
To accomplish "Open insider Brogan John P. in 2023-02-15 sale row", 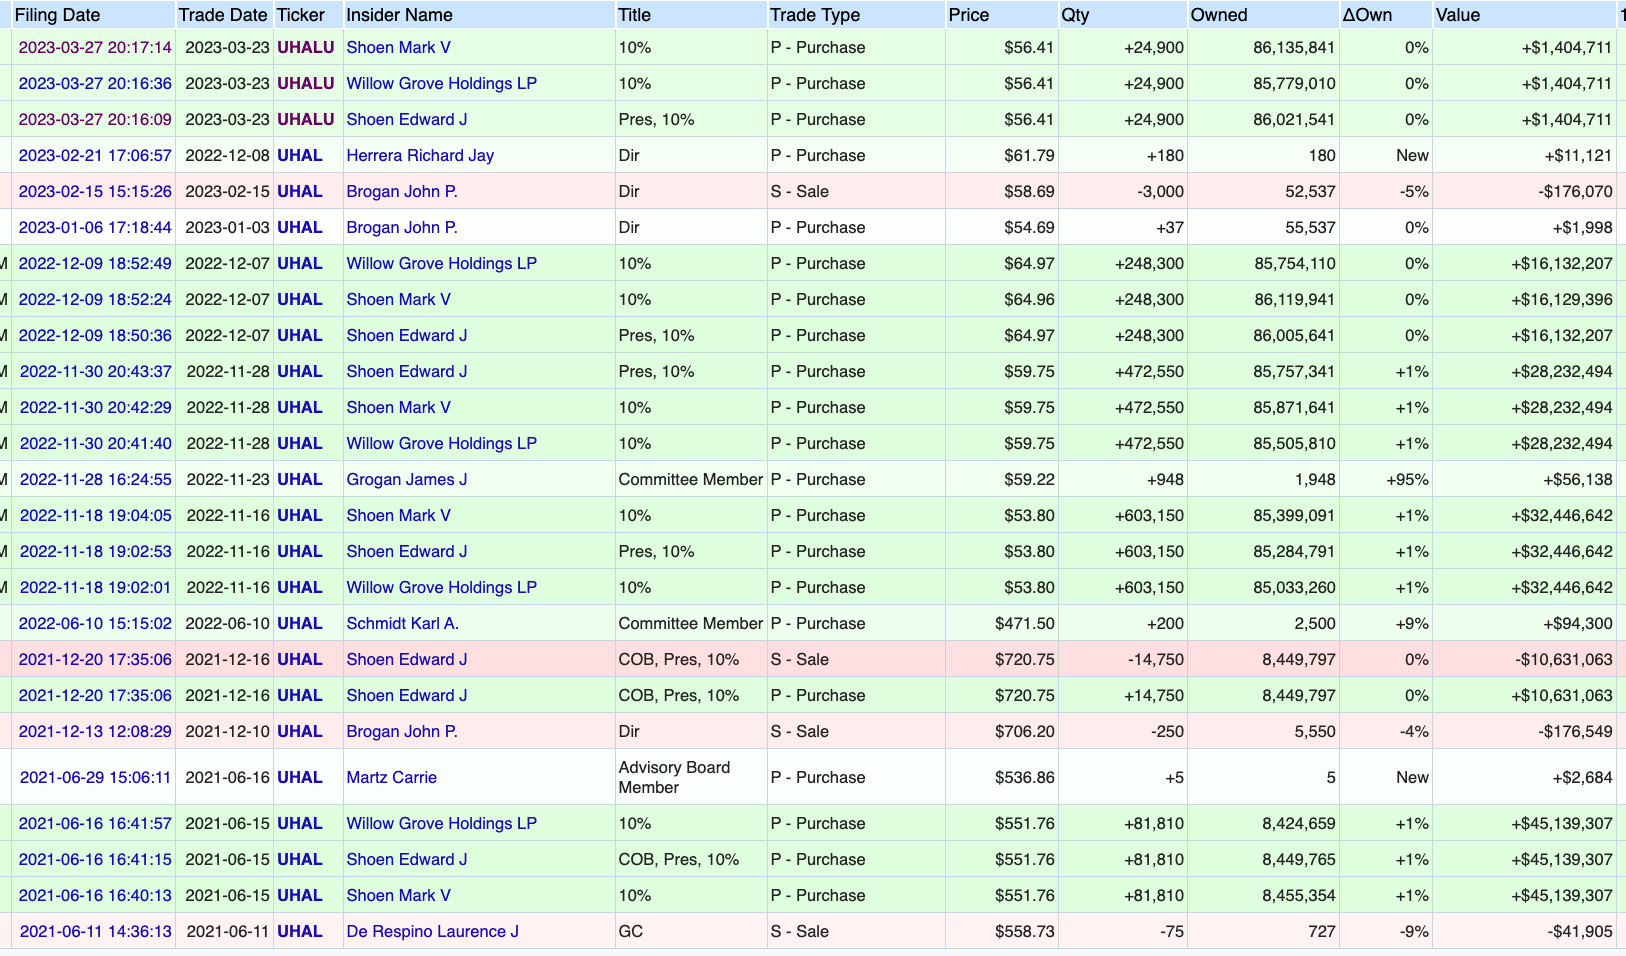I will pos(402,191).
